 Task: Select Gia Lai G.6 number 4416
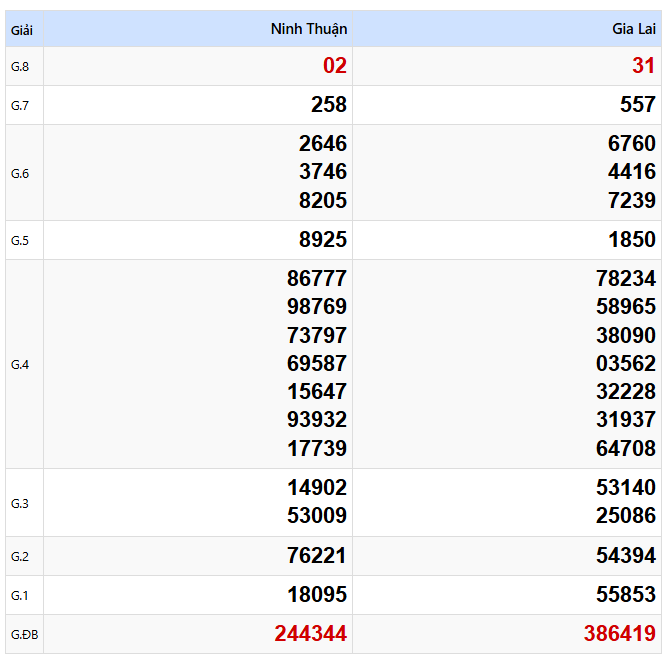[x=632, y=172]
